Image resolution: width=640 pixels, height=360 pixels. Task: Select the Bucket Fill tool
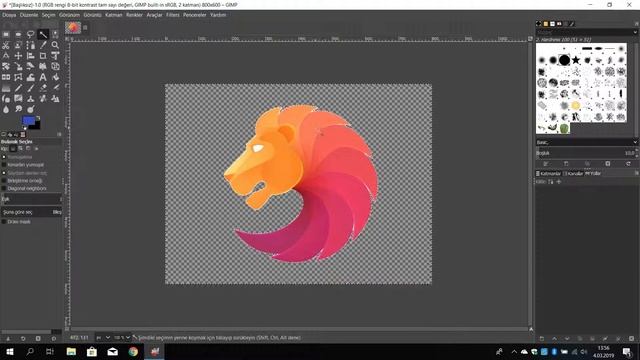(x=55, y=77)
